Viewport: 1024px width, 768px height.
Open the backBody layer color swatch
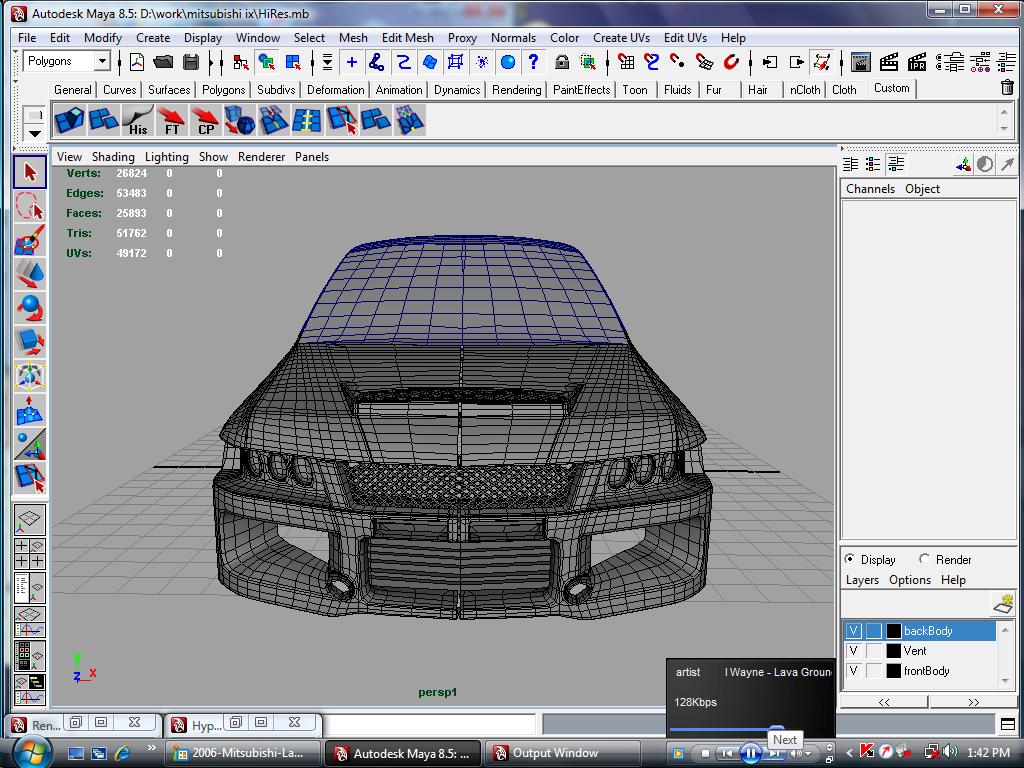(x=893, y=631)
